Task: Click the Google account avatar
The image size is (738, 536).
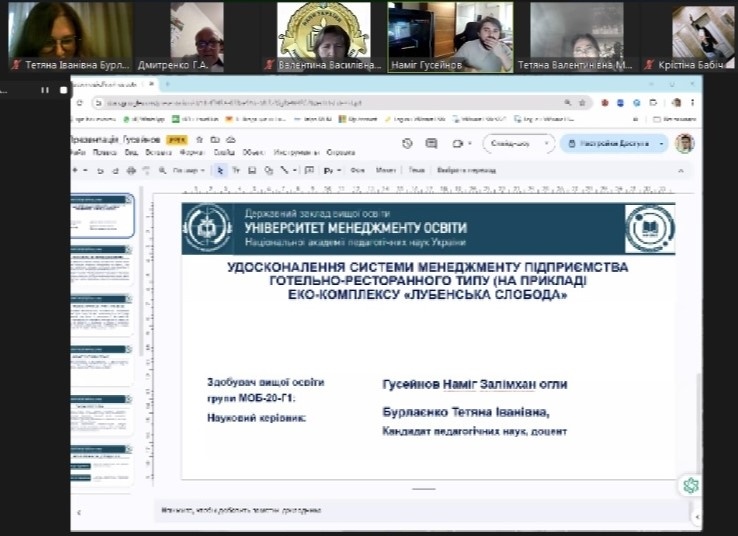Action: pyautogui.click(x=684, y=144)
